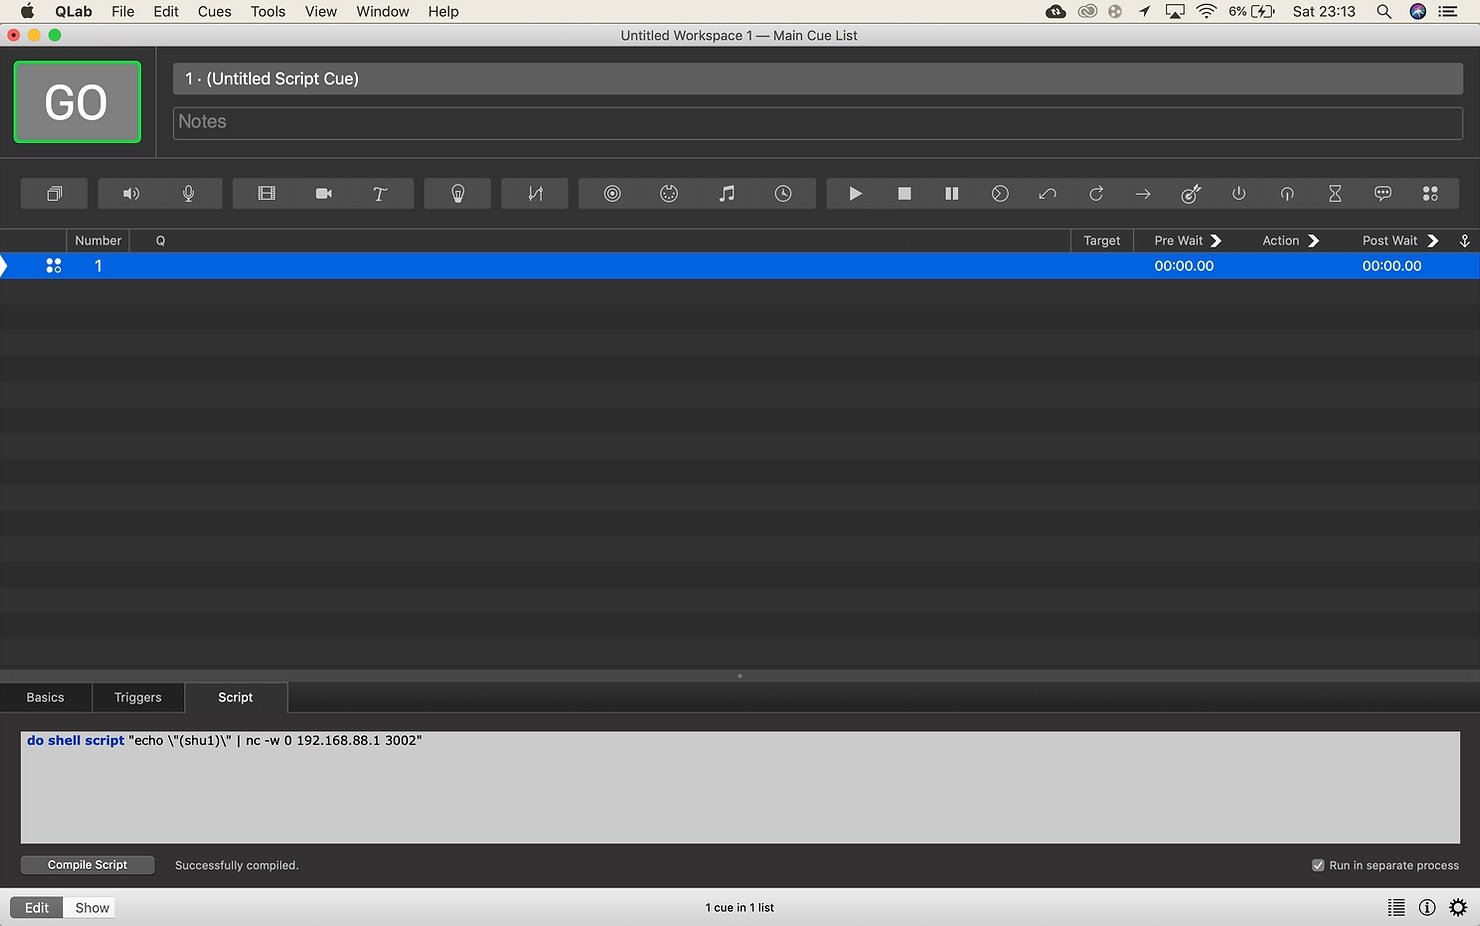Click the Number column header
This screenshot has width=1480, height=926.
pos(98,241)
